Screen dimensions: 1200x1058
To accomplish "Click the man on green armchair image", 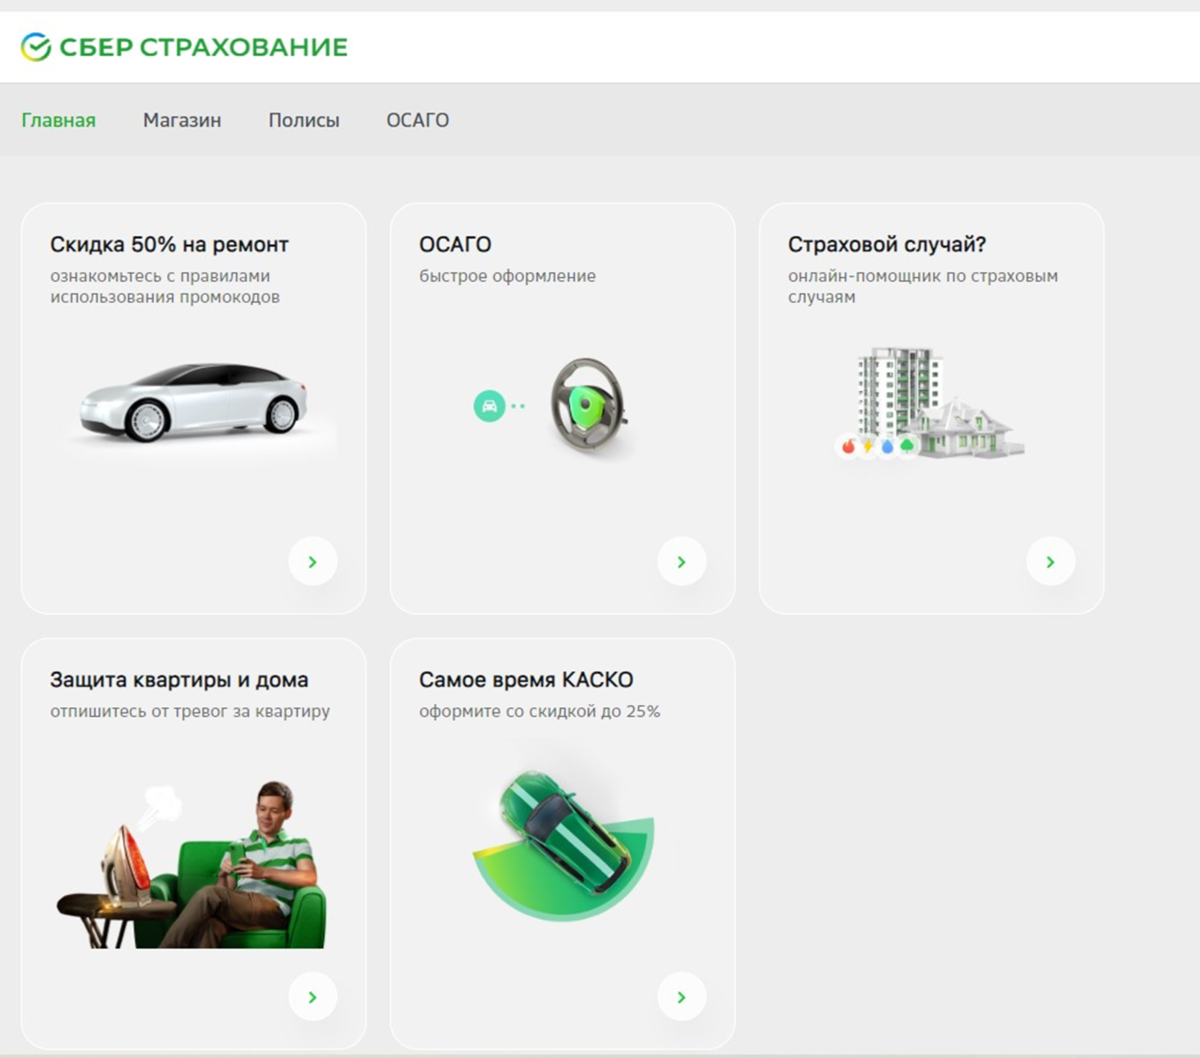I will coord(192,866).
